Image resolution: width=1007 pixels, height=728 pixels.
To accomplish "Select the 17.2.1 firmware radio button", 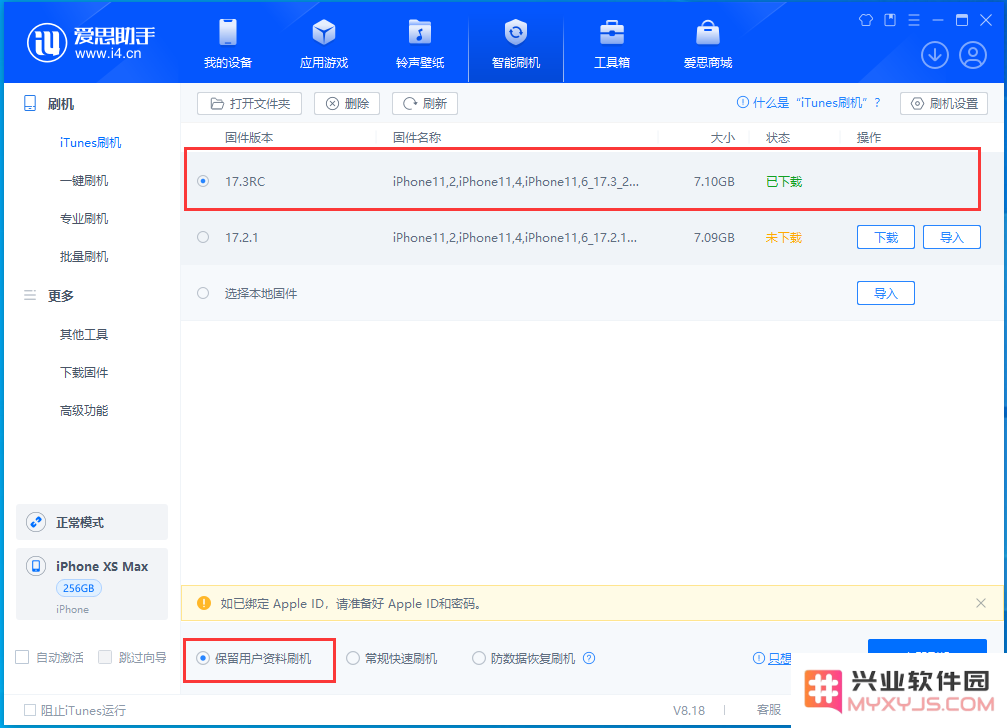I will click(x=203, y=237).
